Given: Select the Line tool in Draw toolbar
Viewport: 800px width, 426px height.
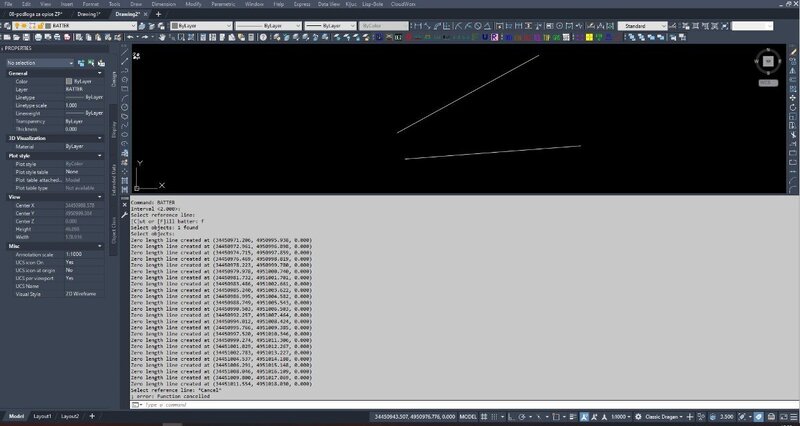Looking at the screenshot, I should (124, 53).
